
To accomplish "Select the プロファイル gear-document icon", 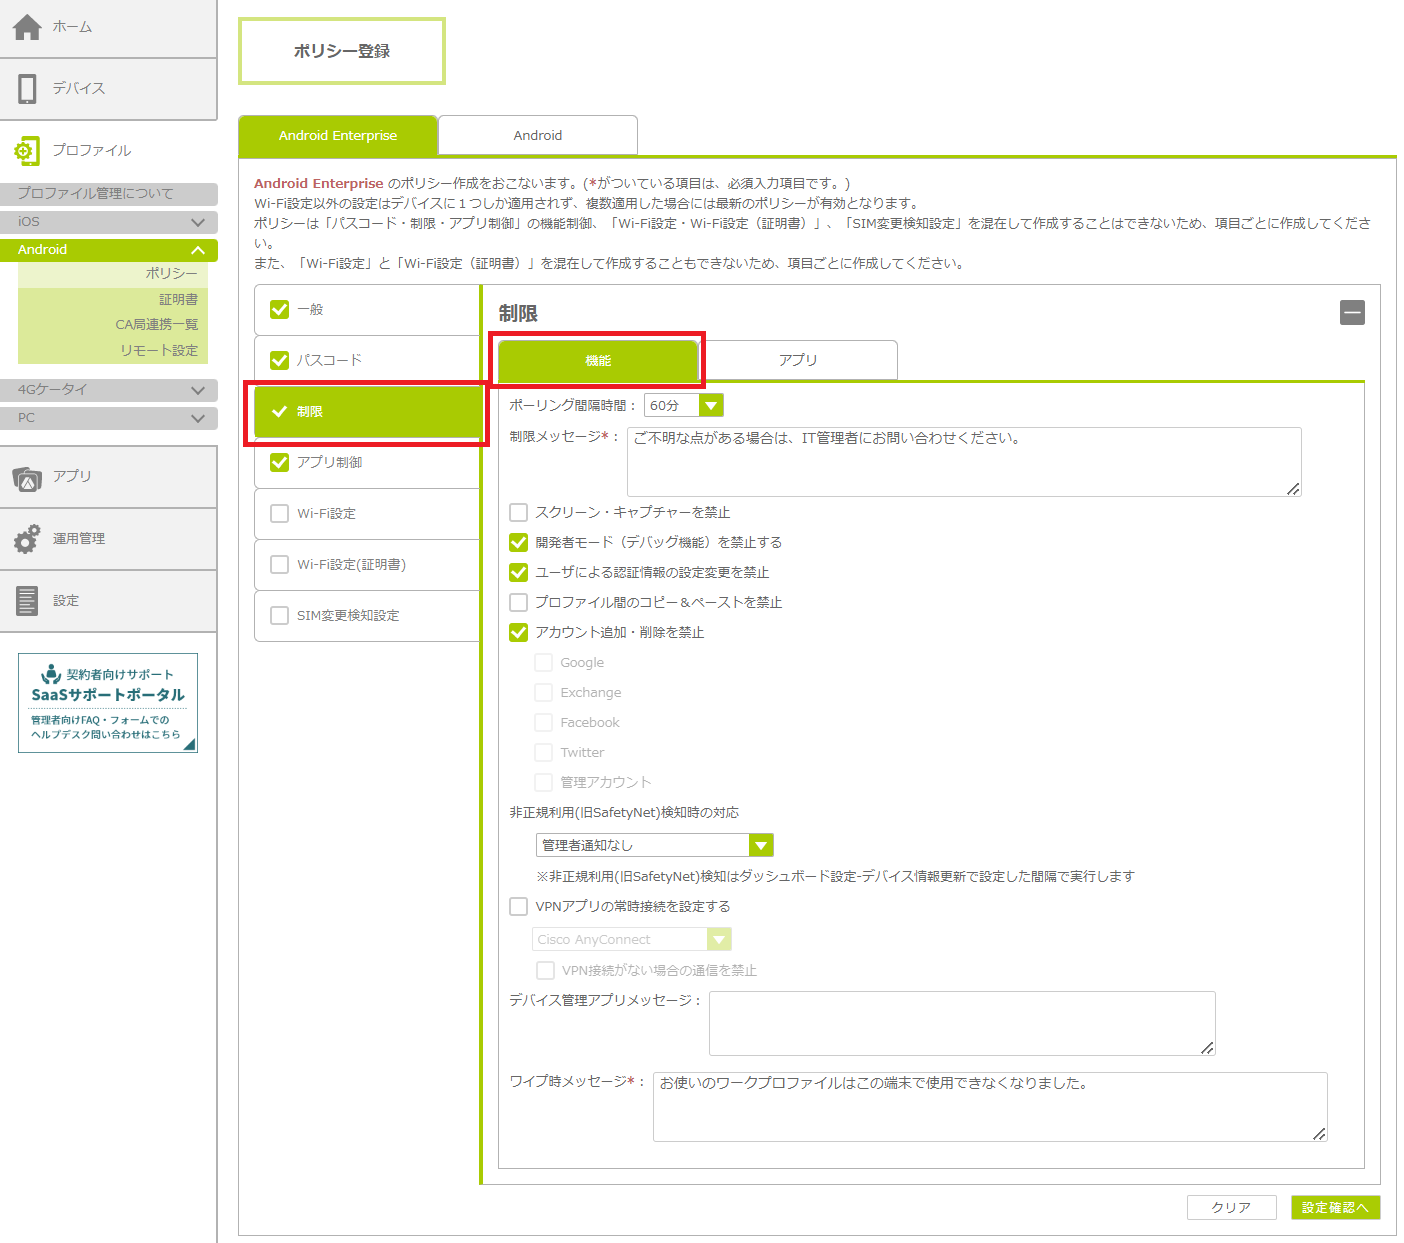I will (27, 151).
